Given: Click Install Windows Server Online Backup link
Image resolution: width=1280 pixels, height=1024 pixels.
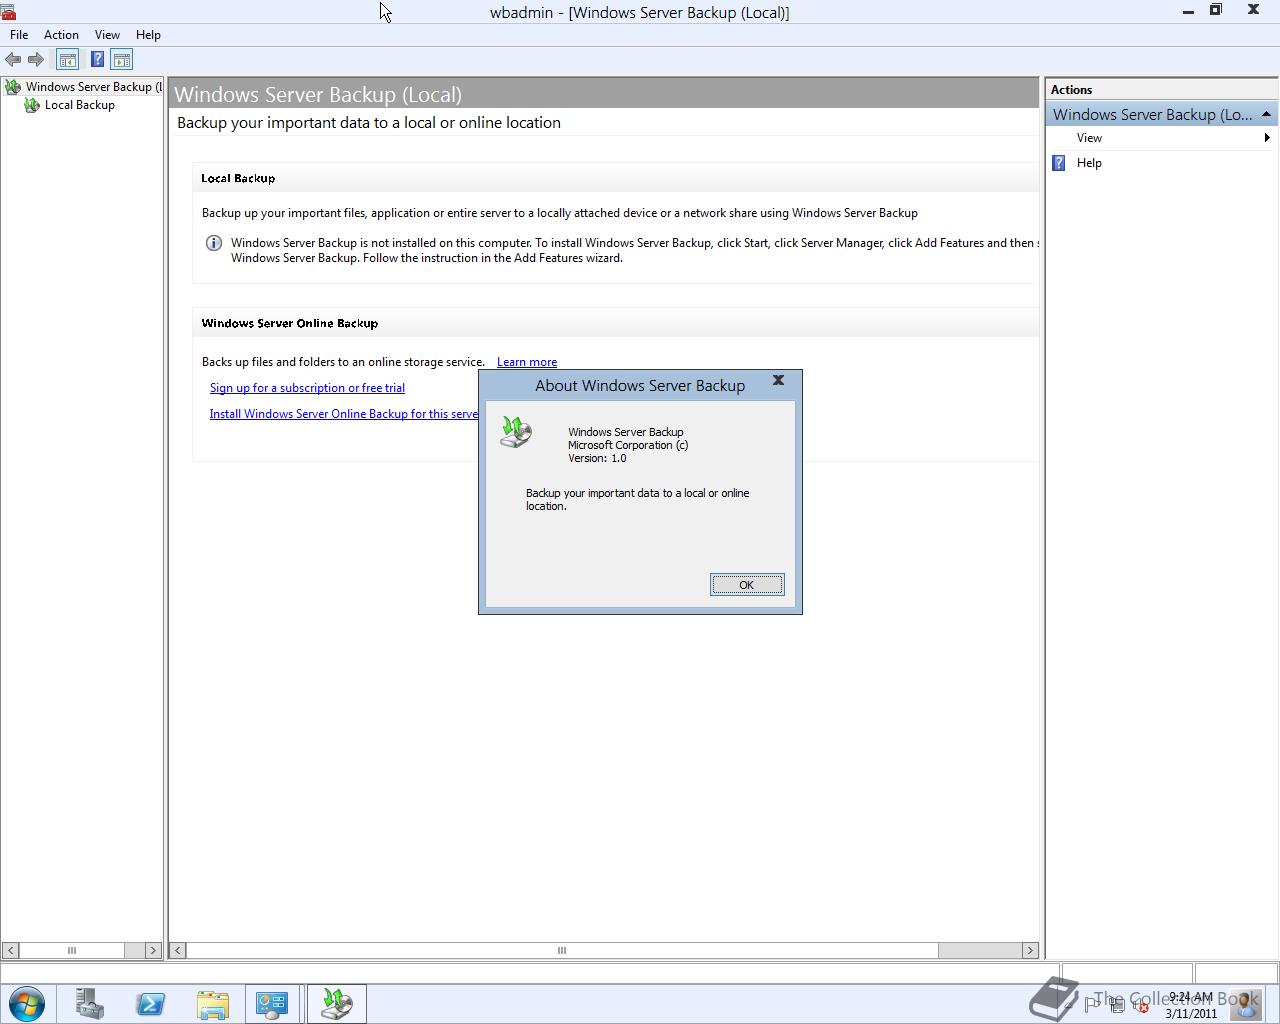Looking at the screenshot, I should click(343, 414).
